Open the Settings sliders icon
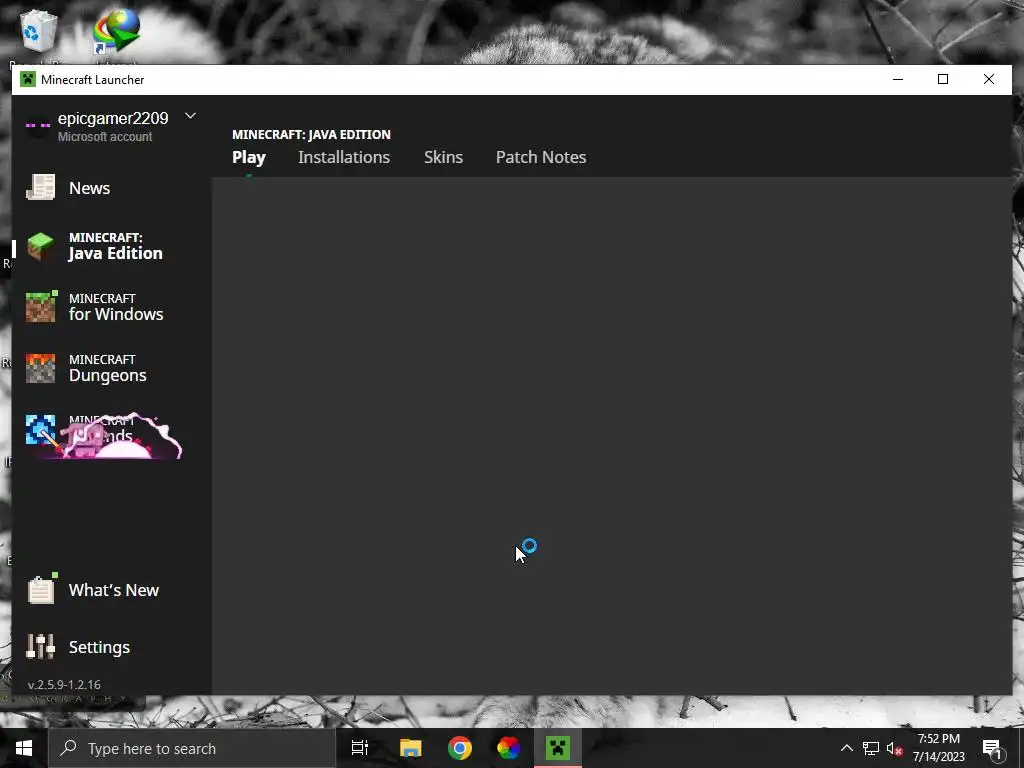The width and height of the screenshot is (1024, 768). coord(40,647)
